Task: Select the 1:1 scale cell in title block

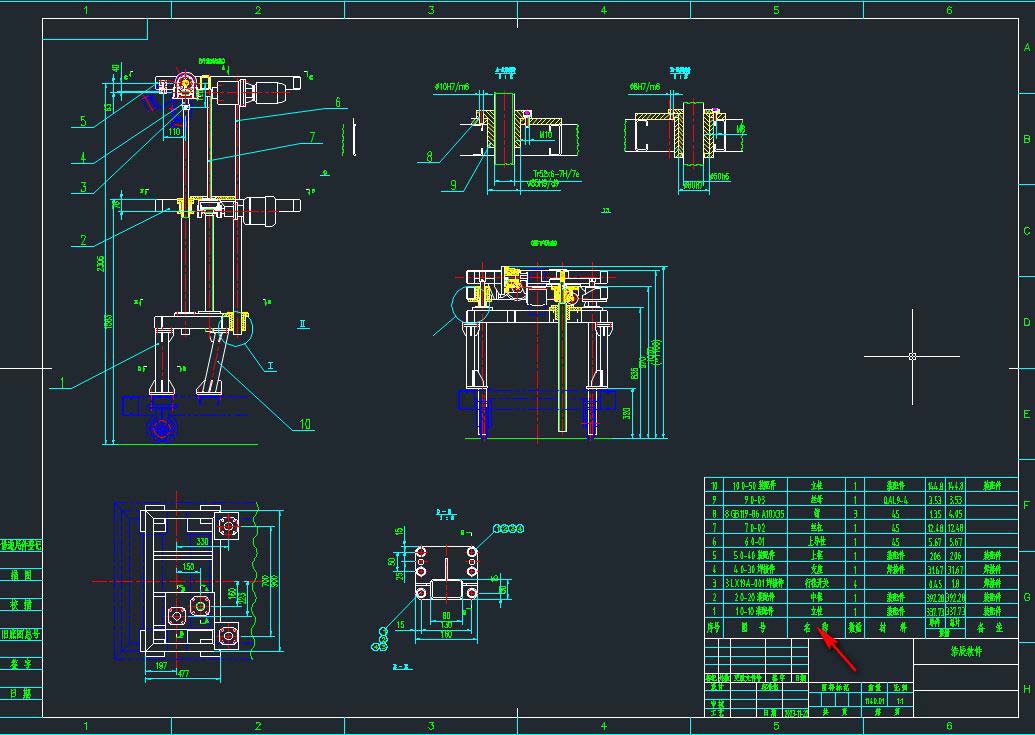Action: coord(900,700)
